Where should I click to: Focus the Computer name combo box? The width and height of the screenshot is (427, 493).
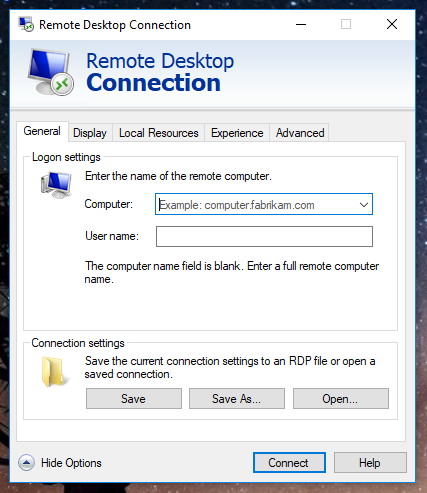[264, 204]
